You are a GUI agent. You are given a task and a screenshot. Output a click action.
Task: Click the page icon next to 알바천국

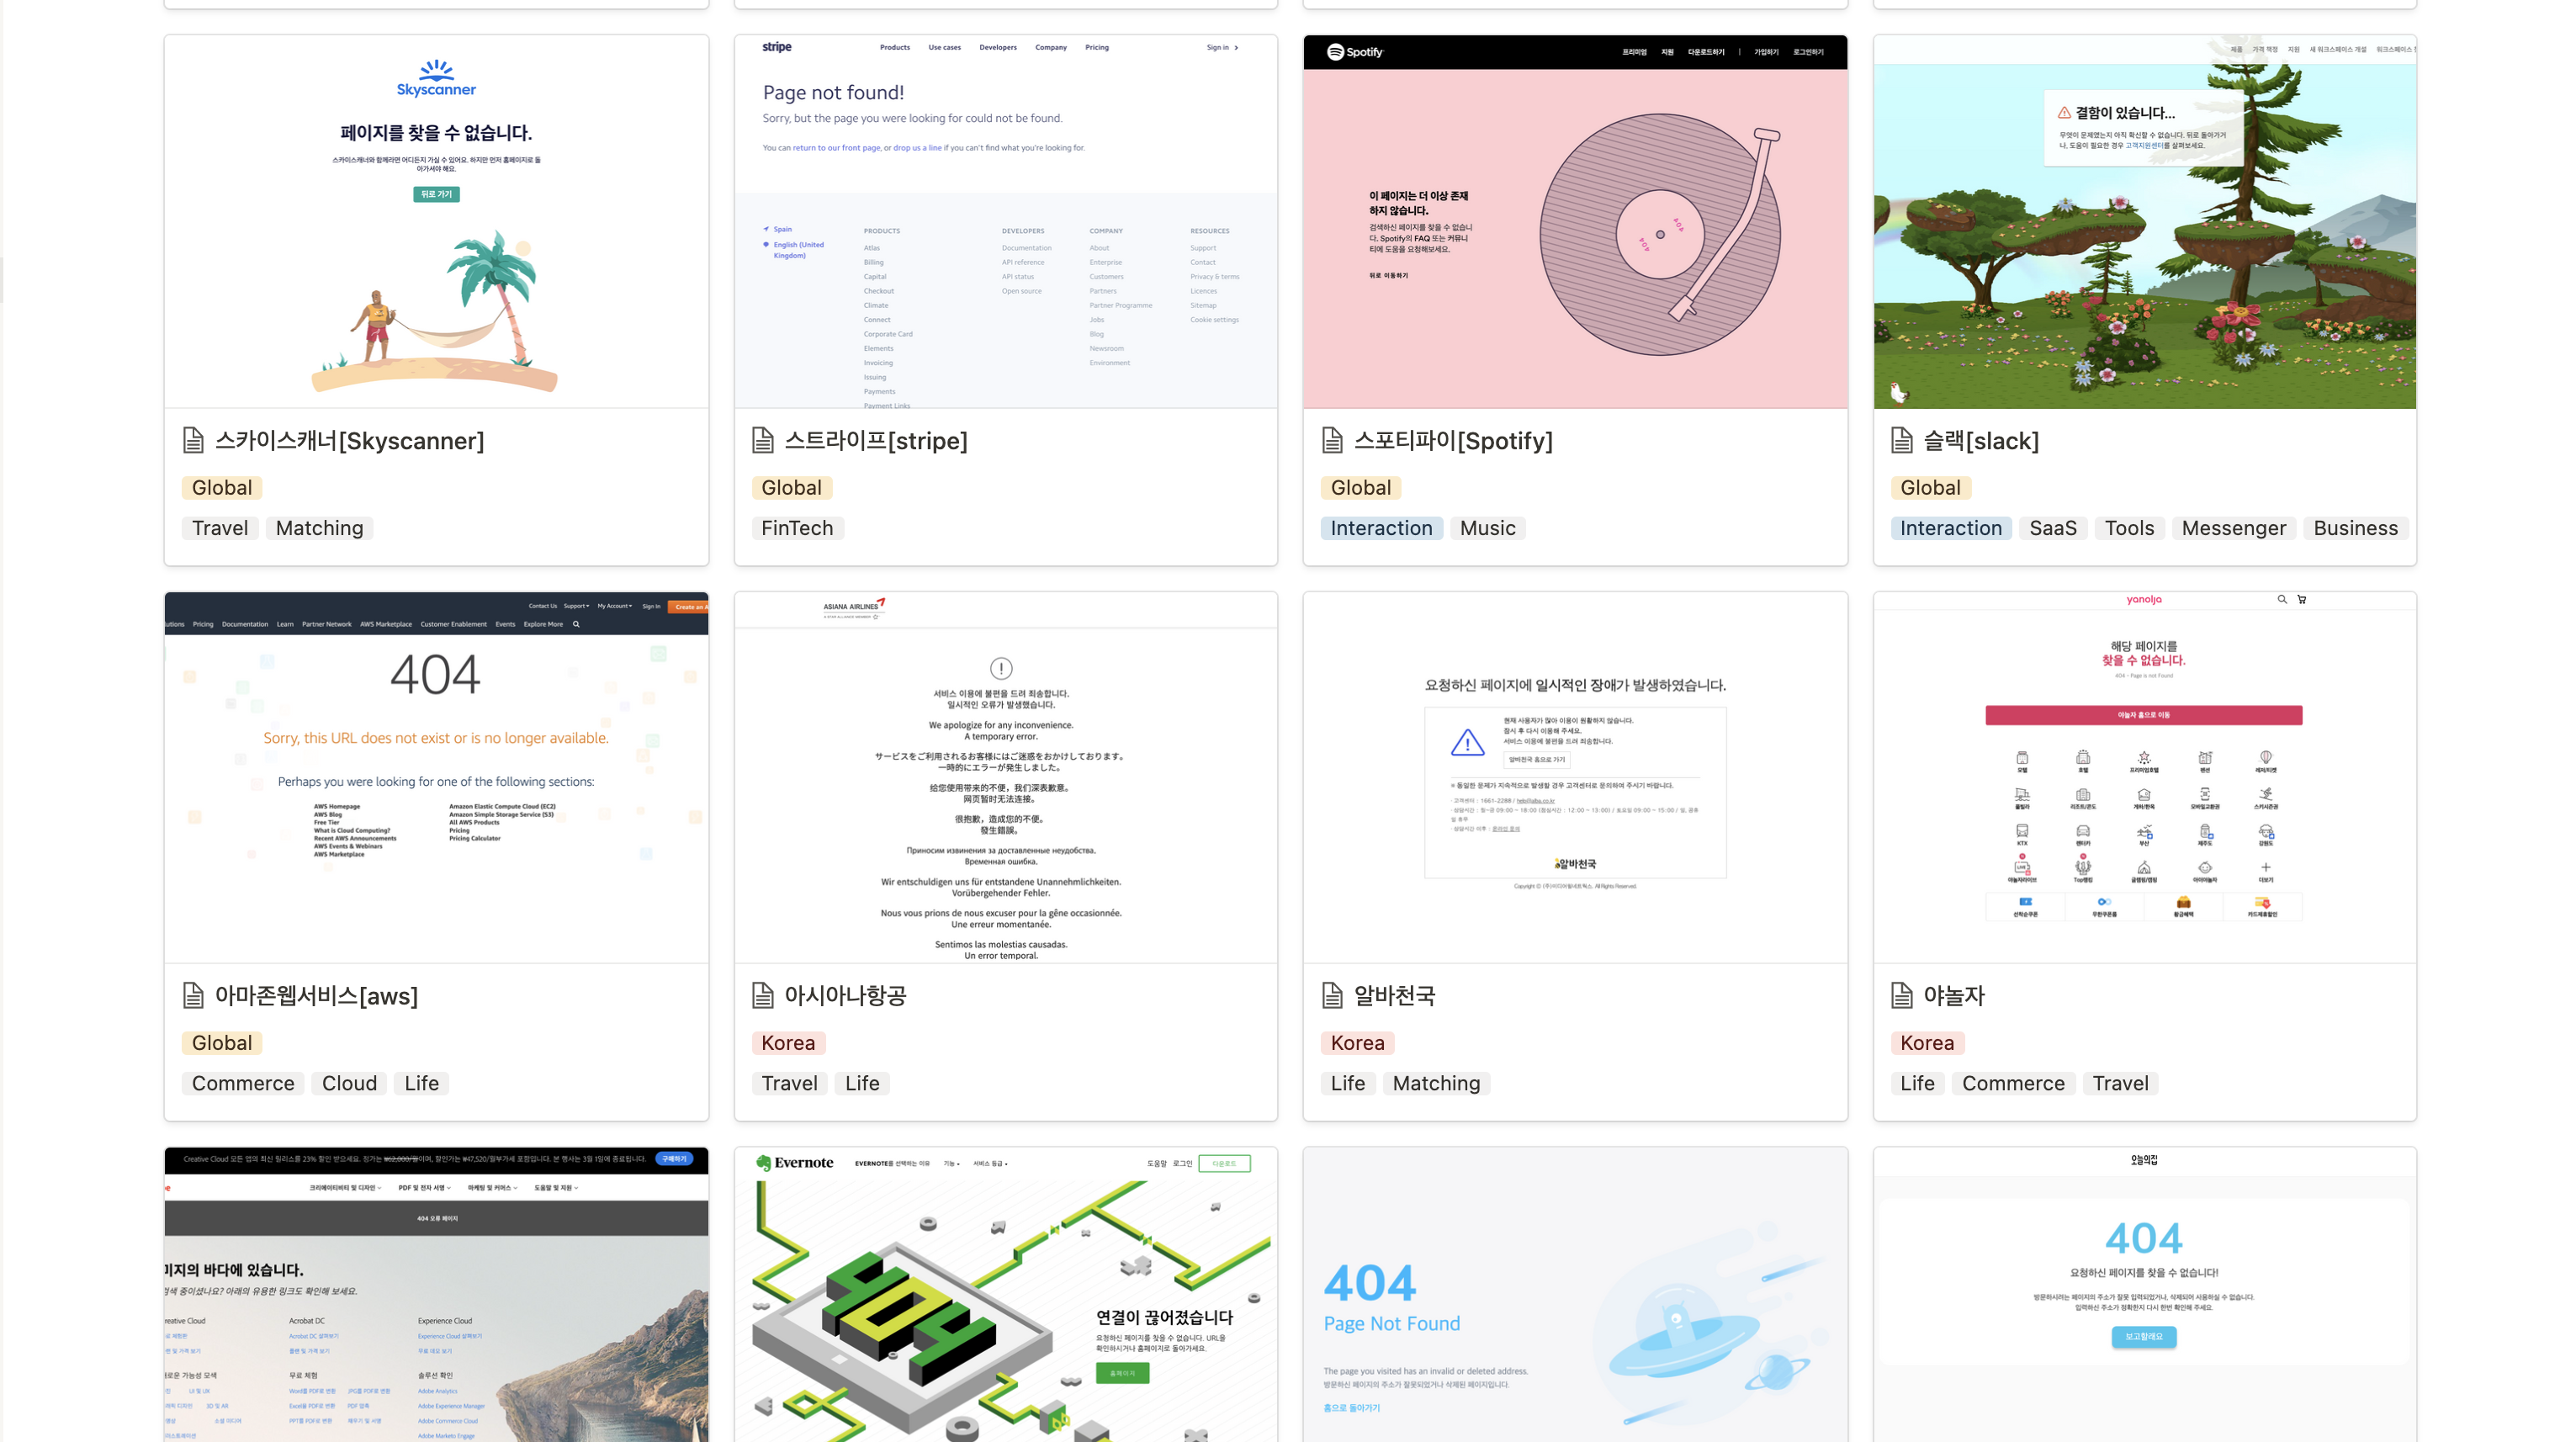point(1332,995)
